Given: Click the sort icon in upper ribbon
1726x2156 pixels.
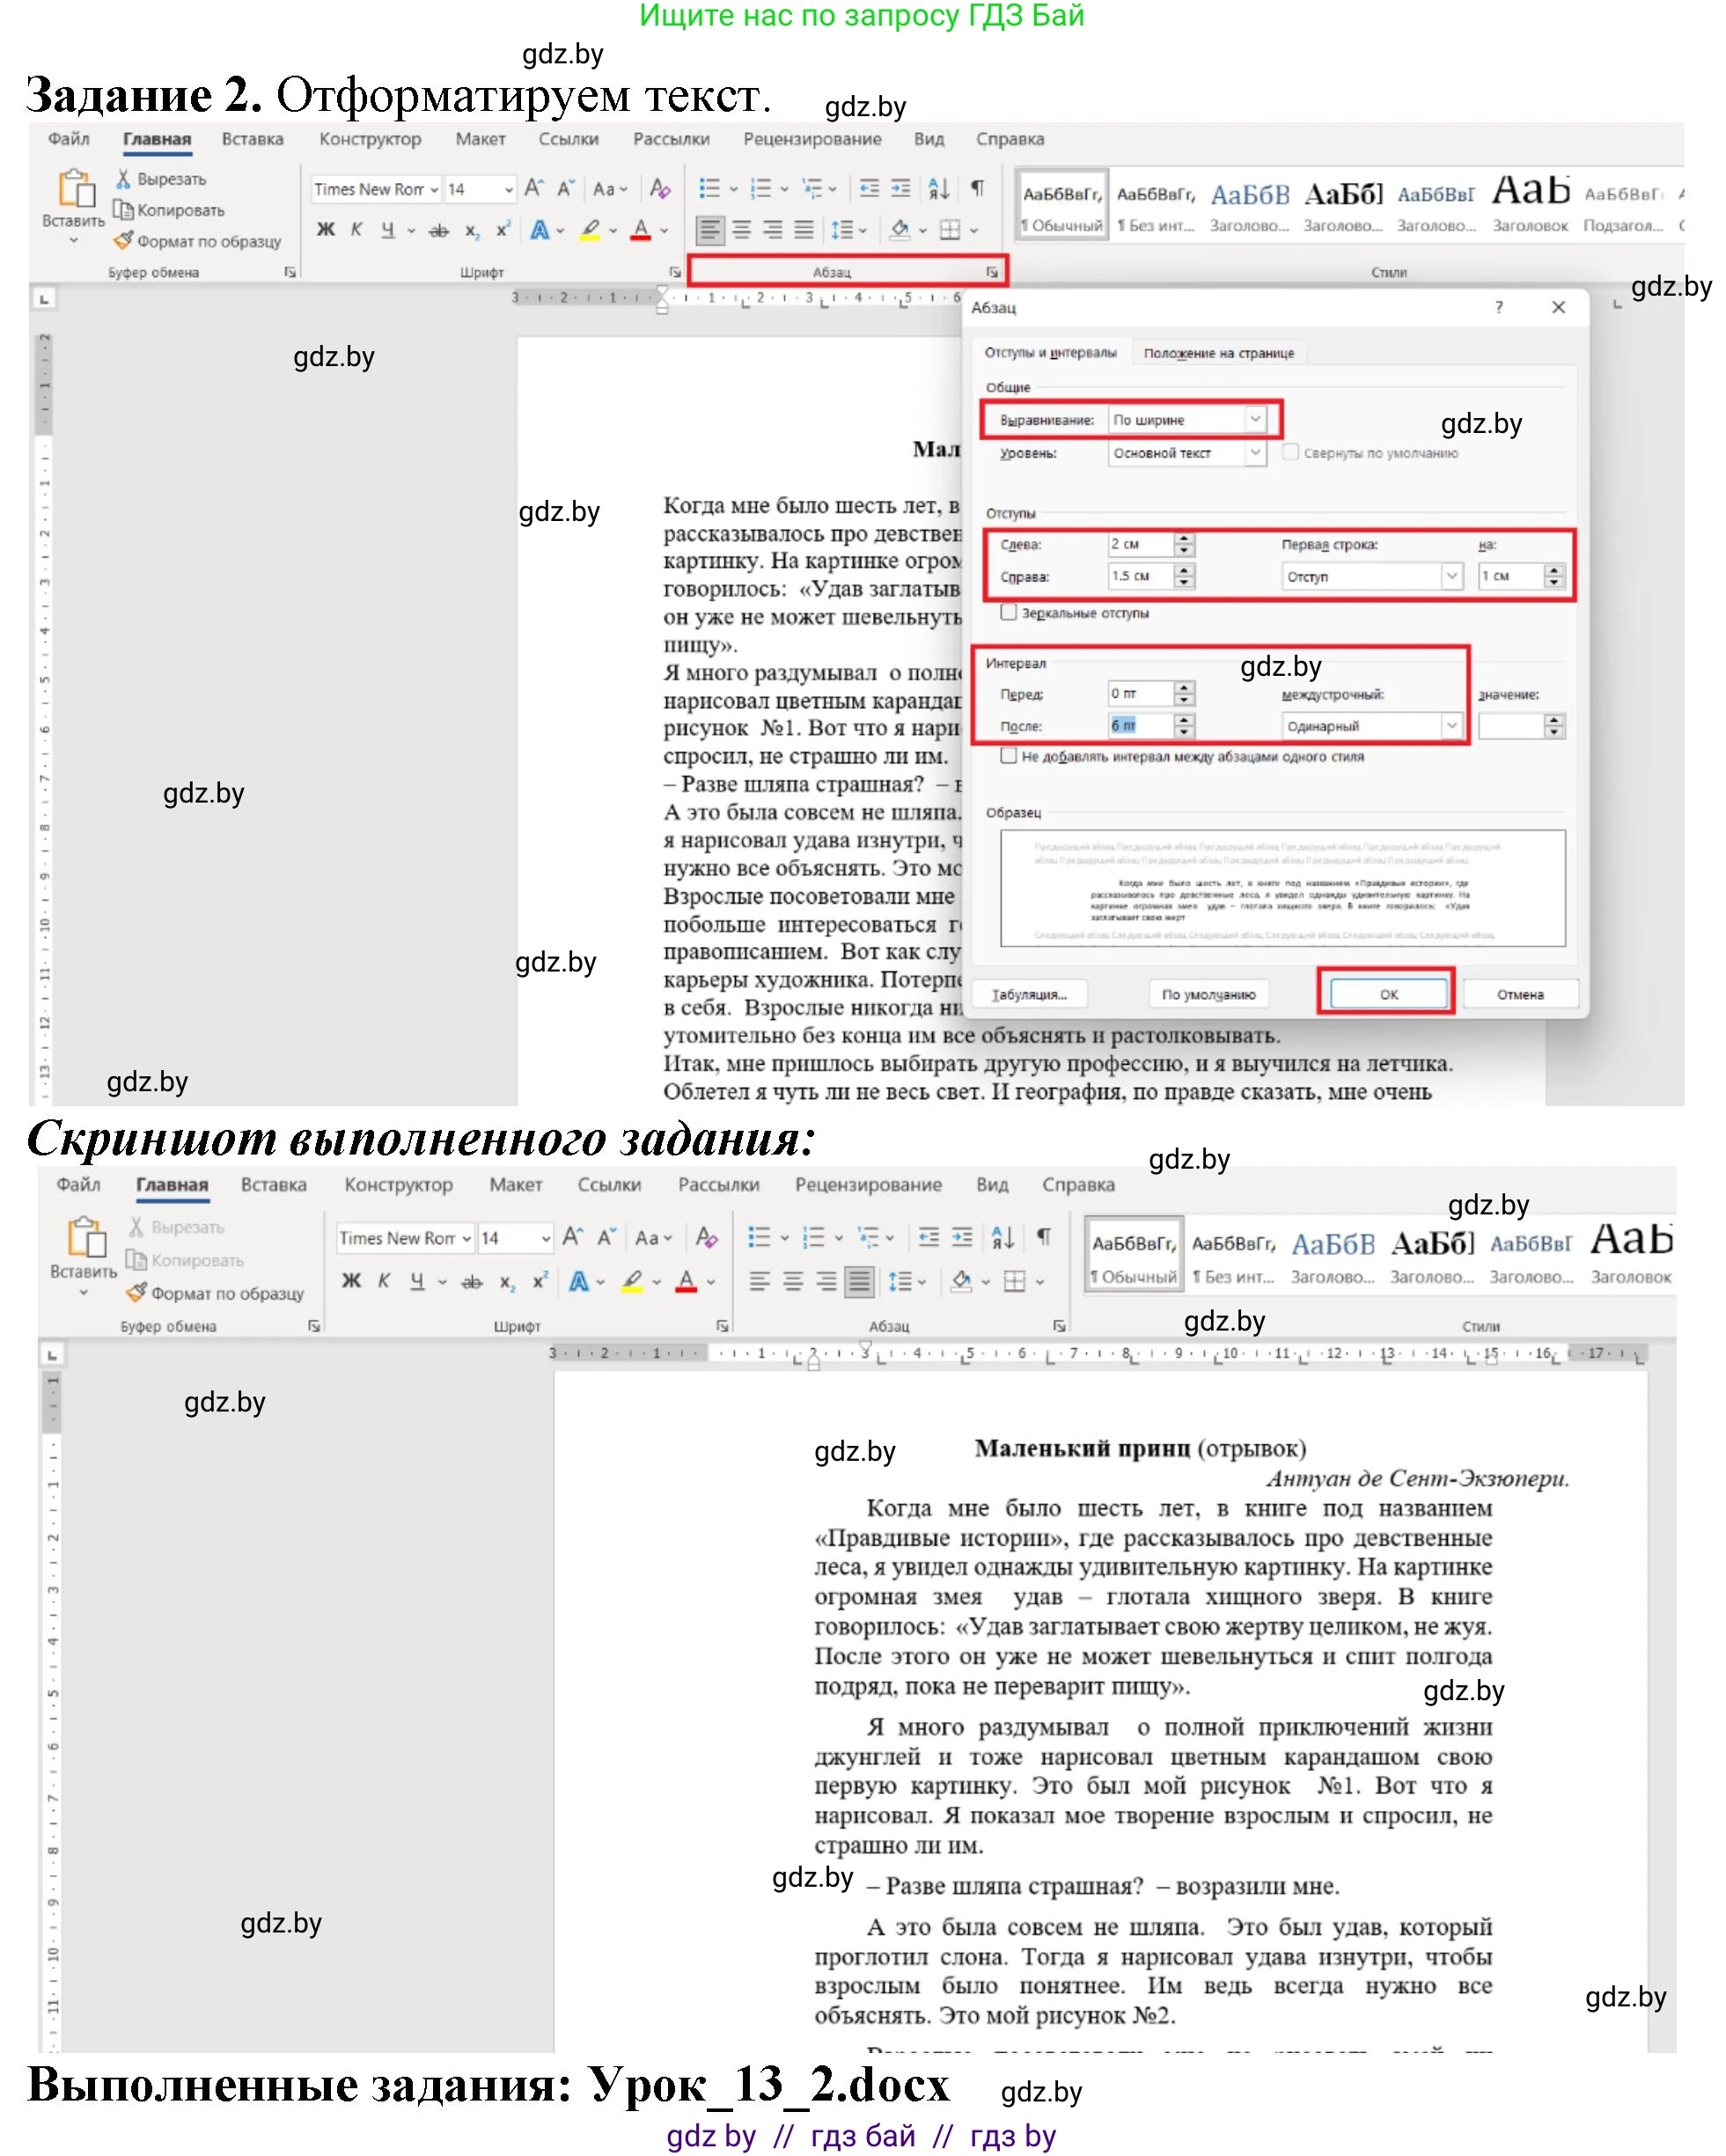Looking at the screenshot, I should tap(939, 188).
